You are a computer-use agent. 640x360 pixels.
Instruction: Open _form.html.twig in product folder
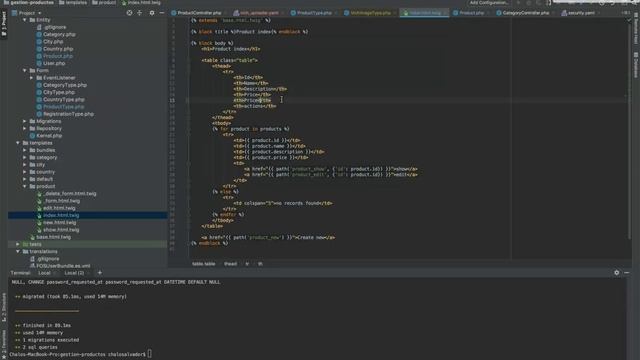click(x=62, y=201)
